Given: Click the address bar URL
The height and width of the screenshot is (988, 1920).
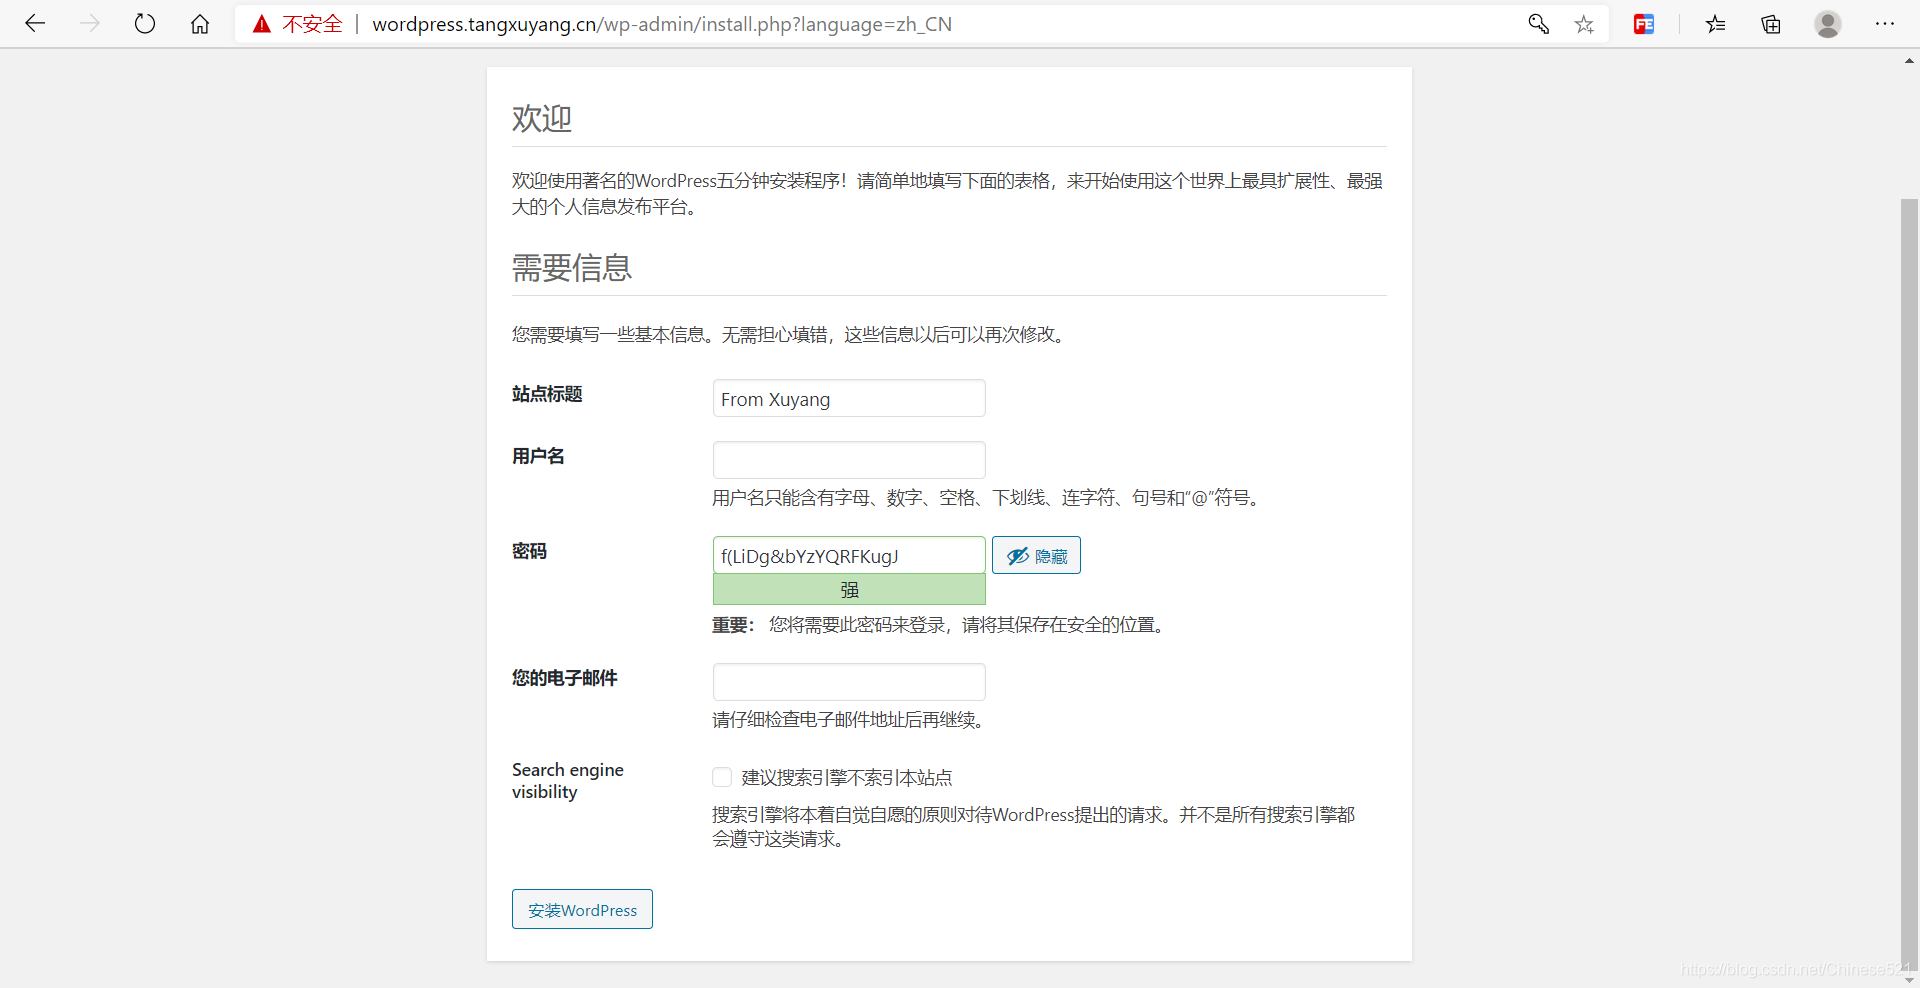Looking at the screenshot, I should (662, 24).
